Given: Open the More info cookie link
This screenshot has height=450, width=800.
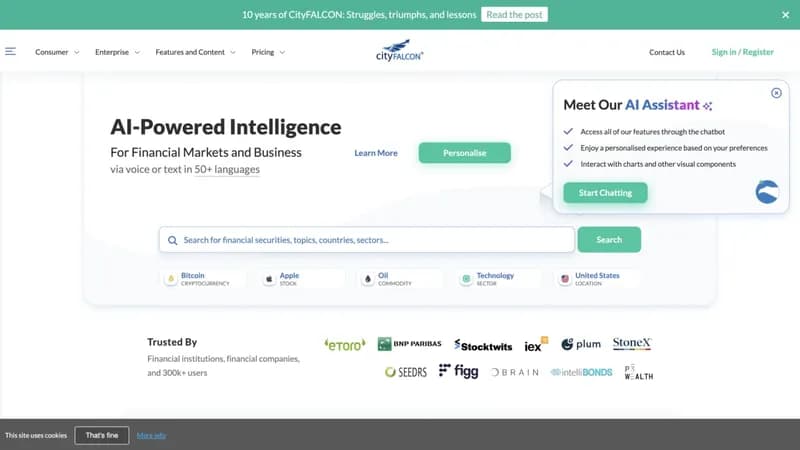Looking at the screenshot, I should coord(152,436).
